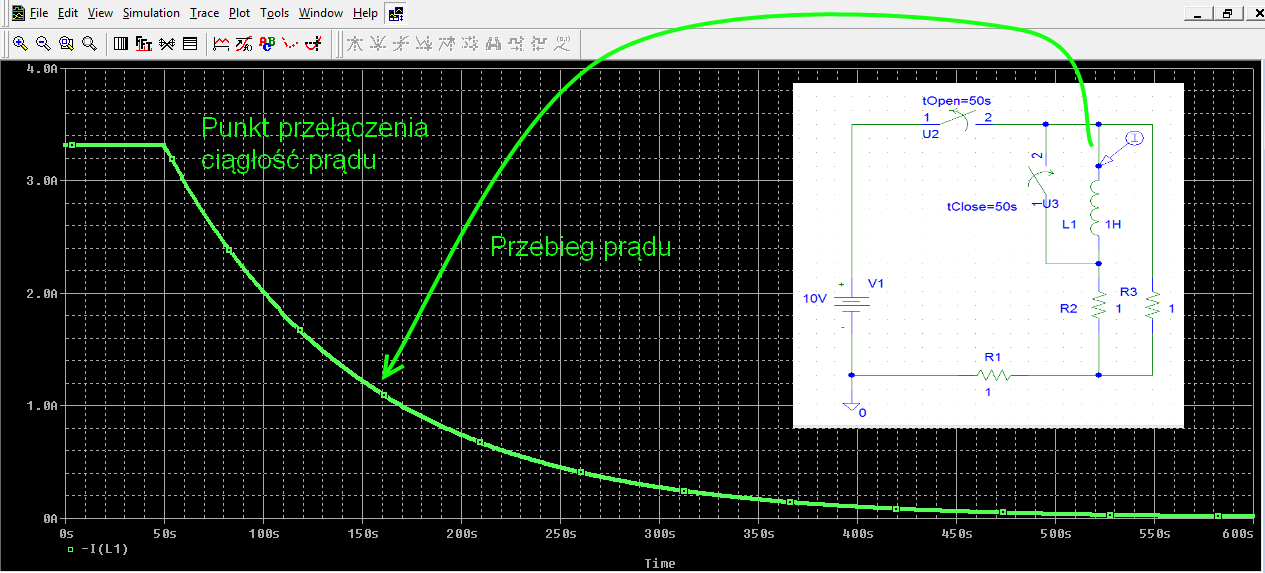Minimize the child plot window

click(x=1198, y=13)
